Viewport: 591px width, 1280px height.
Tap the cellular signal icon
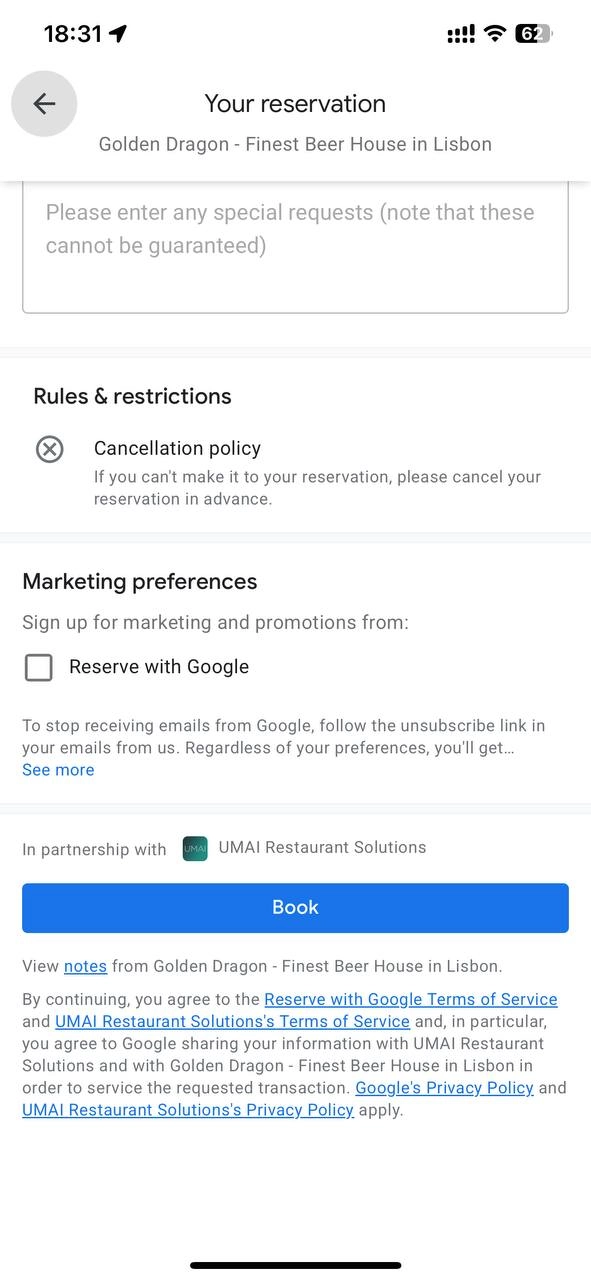(x=461, y=34)
